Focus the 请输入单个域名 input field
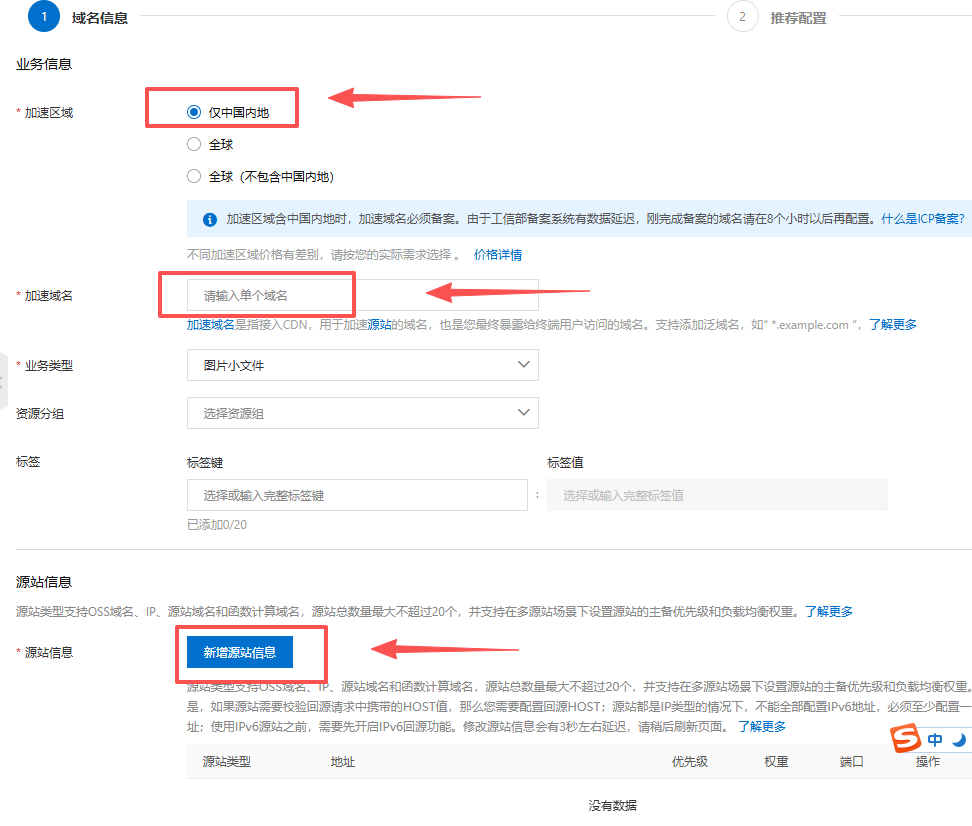 pyautogui.click(x=363, y=295)
